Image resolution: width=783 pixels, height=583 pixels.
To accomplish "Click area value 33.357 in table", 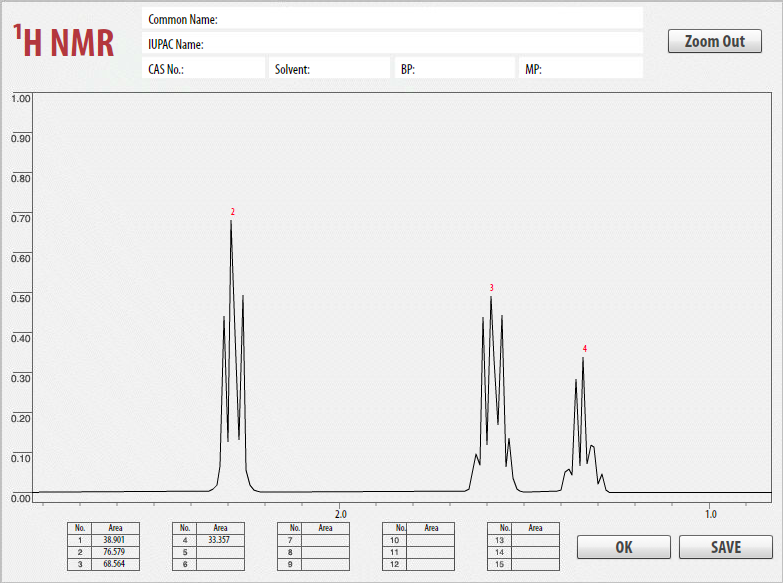I will coord(220,540).
